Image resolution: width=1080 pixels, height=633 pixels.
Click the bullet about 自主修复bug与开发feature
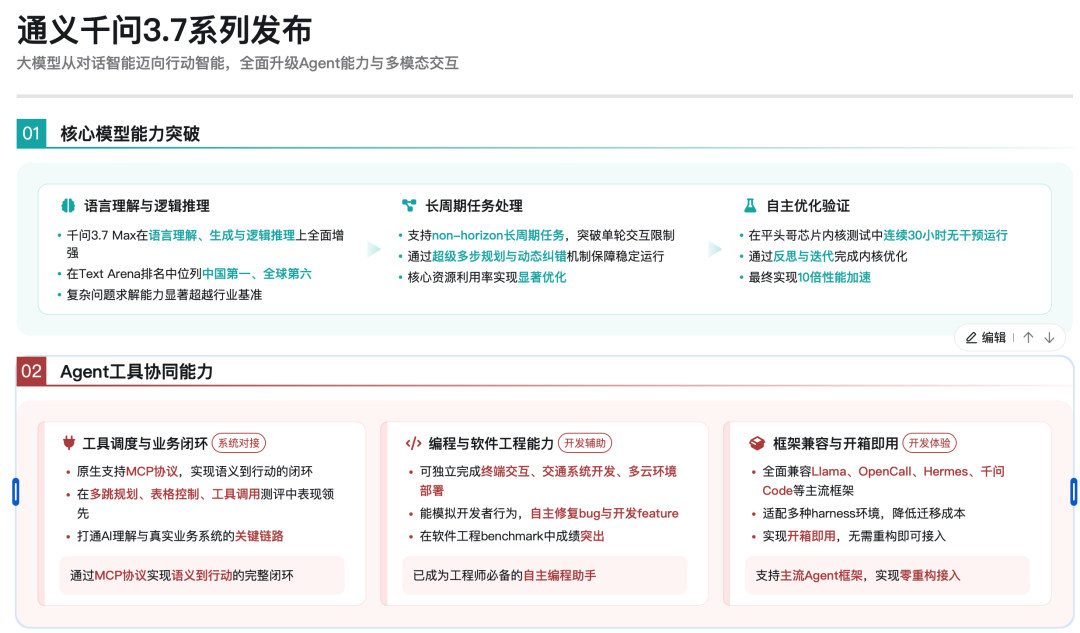(549, 513)
